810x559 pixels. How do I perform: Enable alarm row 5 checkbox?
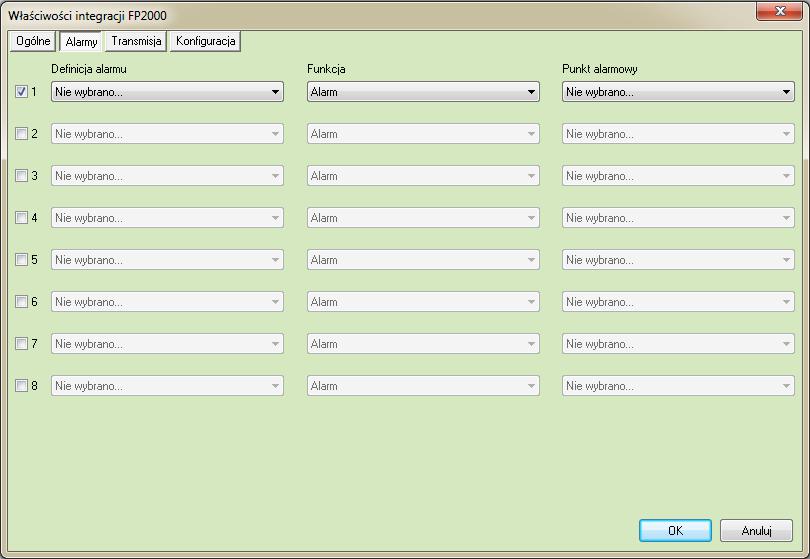(21, 259)
